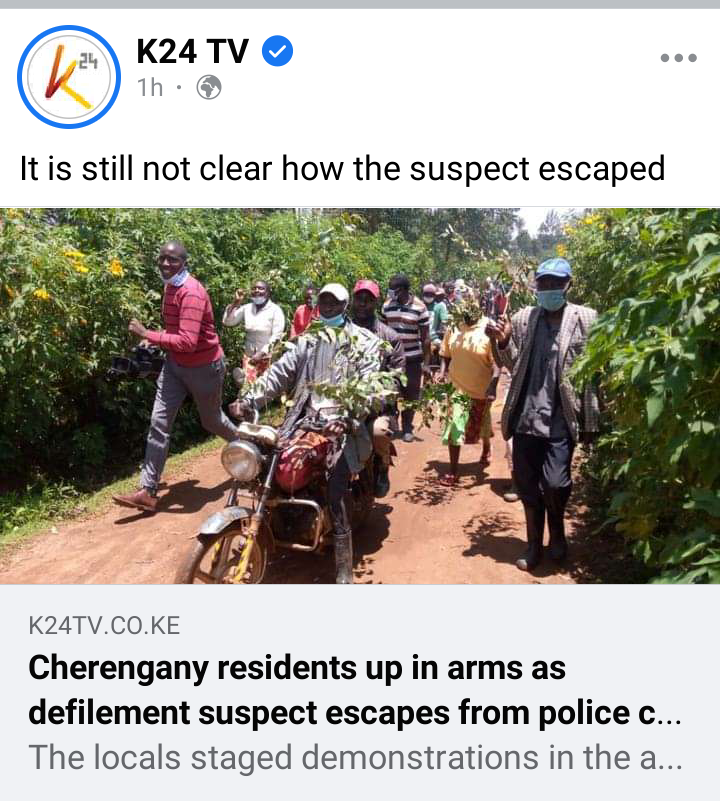Viewport: 720px width, 801px height.
Task: Click headline line 'defilement suspect escapes from police'
Action: coord(329,713)
